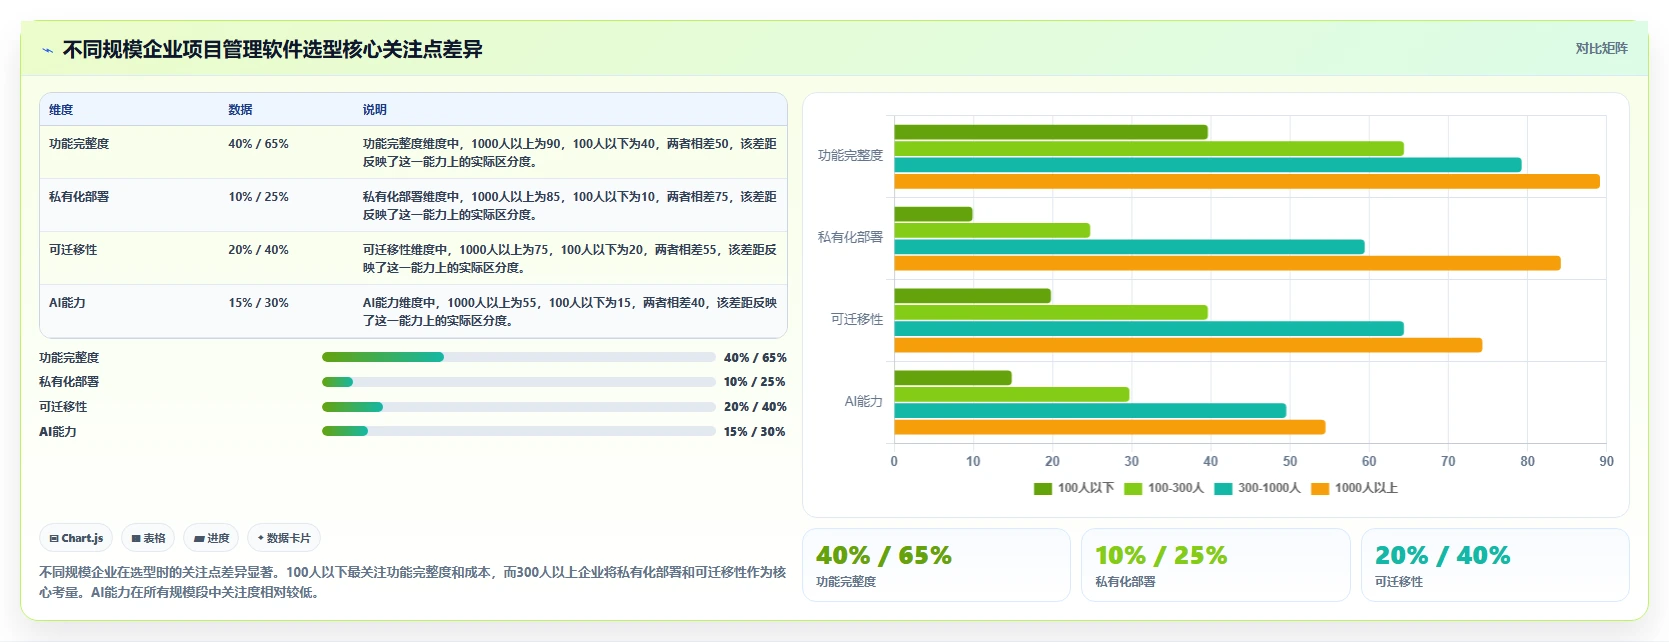Click the 40% / 65% 功能完整度 stat card

(936, 565)
